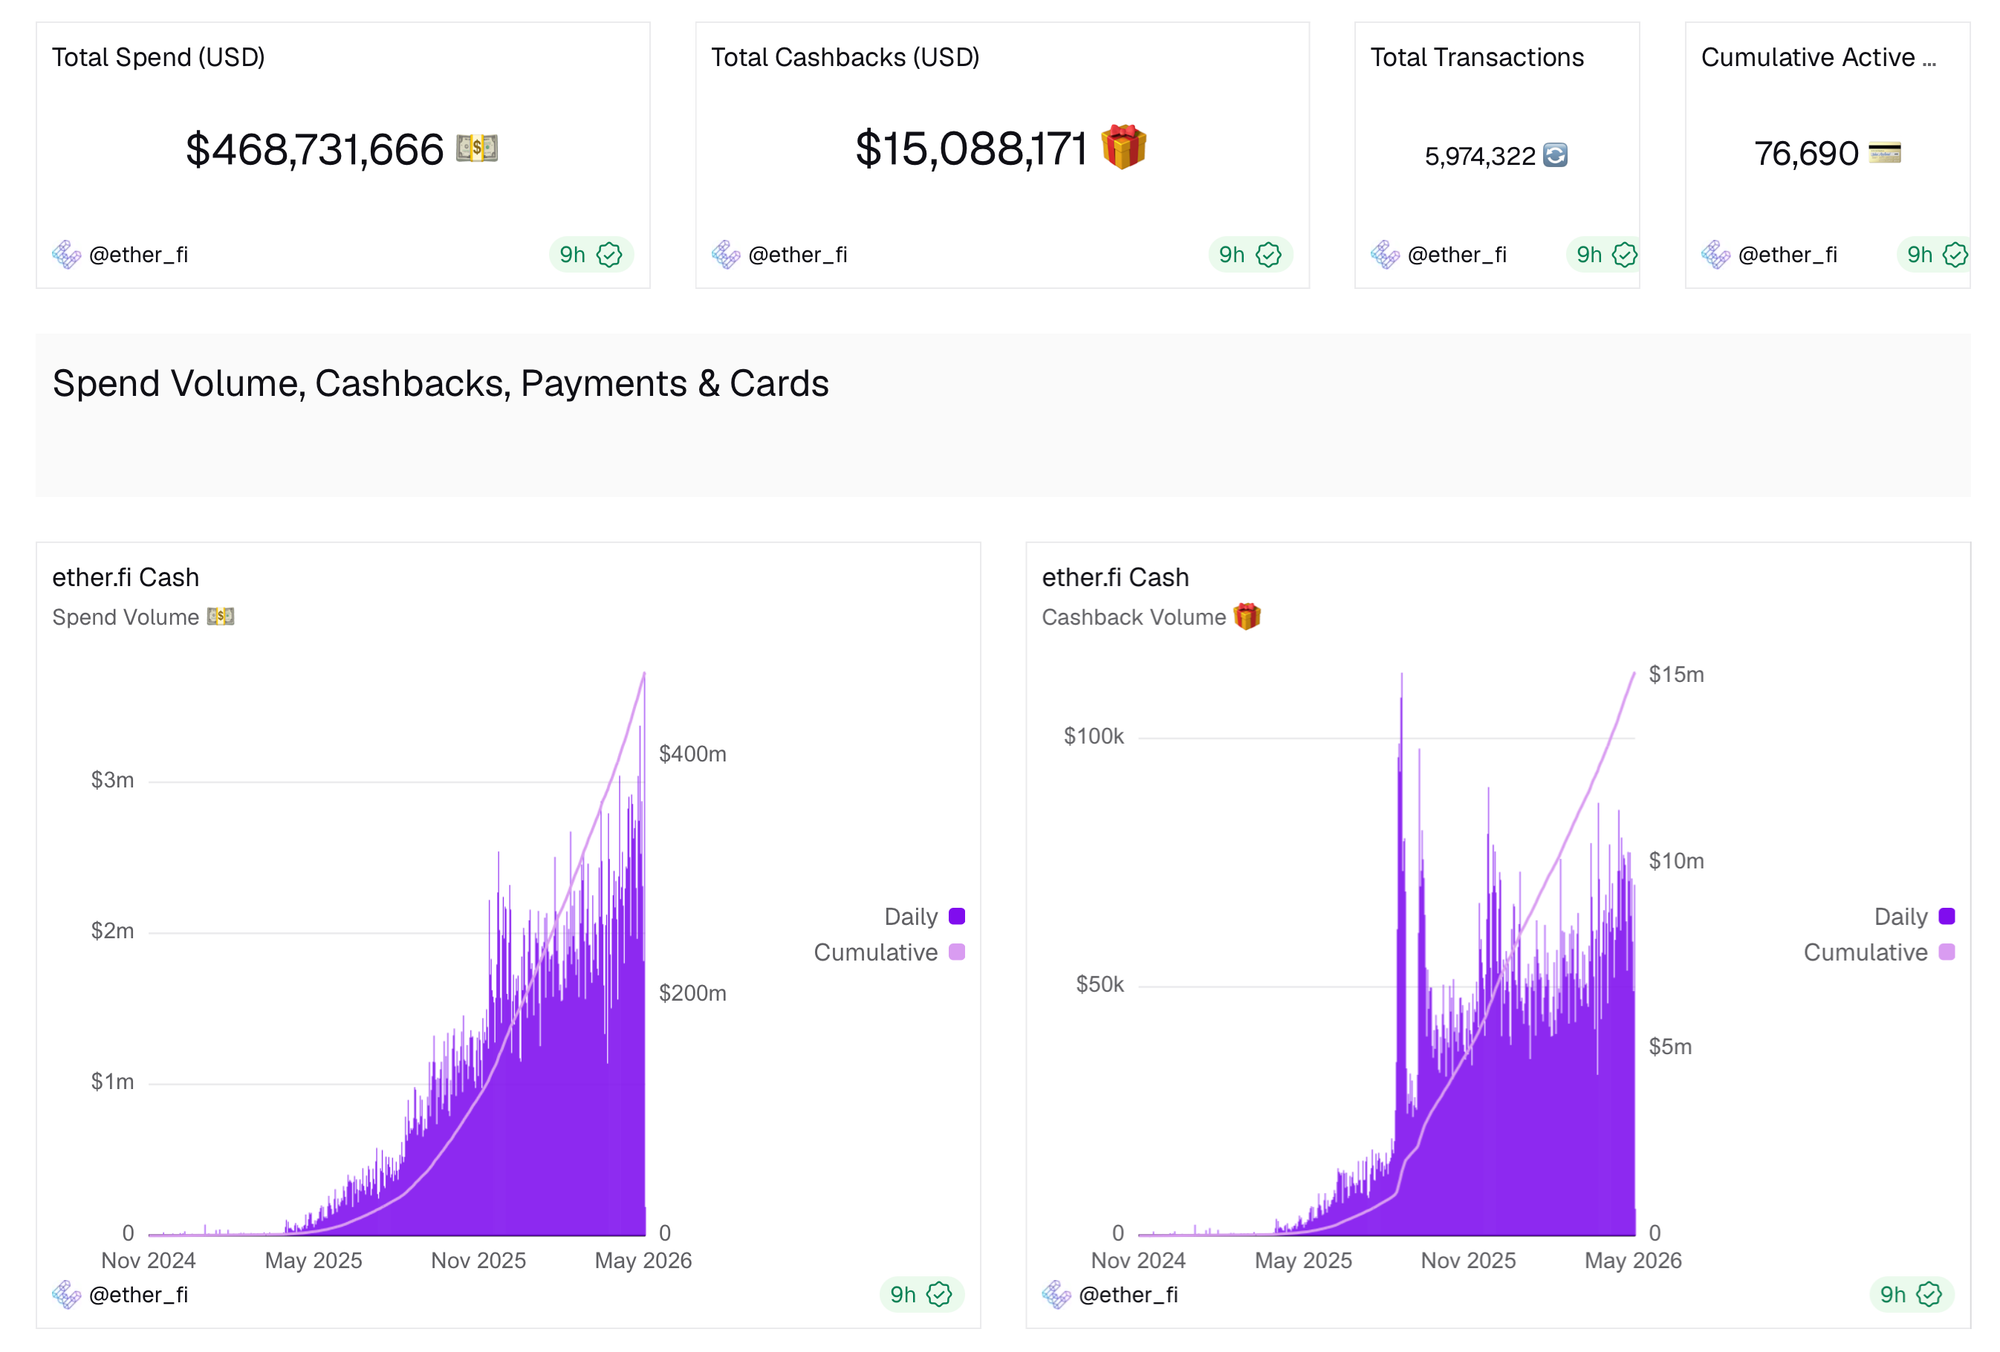2000x1352 pixels.
Task: Click the 9h freshness badge in Total Cashbacks card
Action: point(1250,255)
